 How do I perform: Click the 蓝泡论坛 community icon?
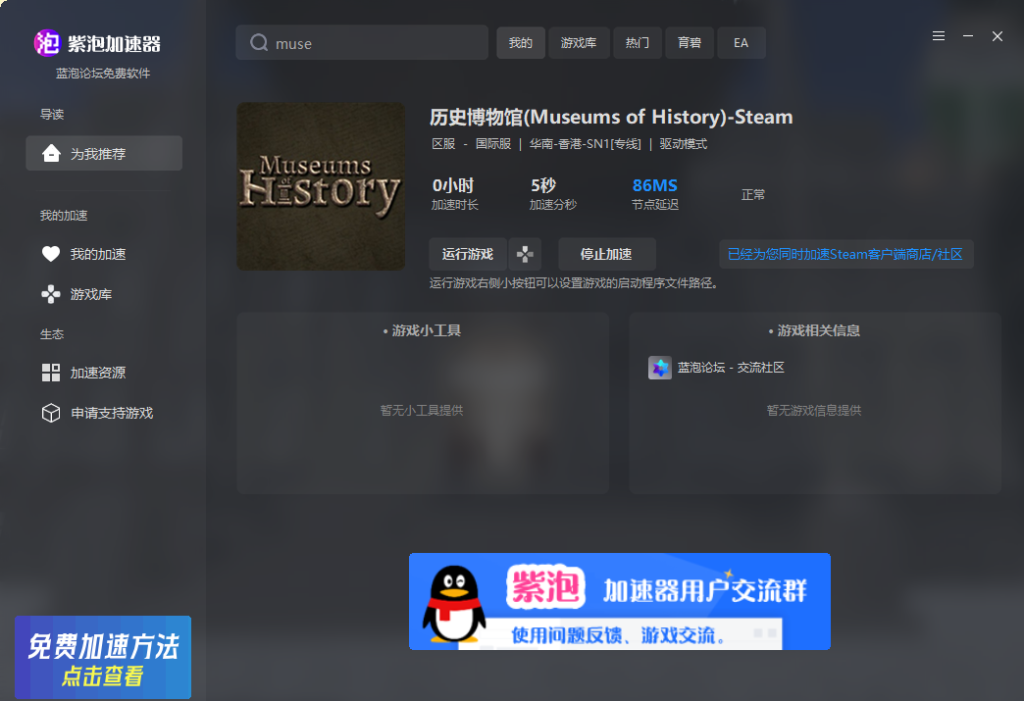[x=660, y=368]
